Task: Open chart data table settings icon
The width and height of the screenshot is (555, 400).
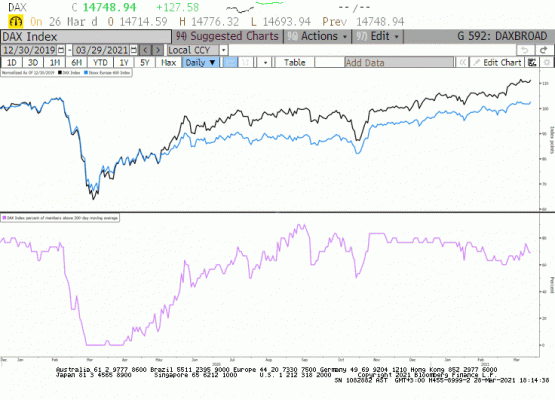Action: coord(531,63)
